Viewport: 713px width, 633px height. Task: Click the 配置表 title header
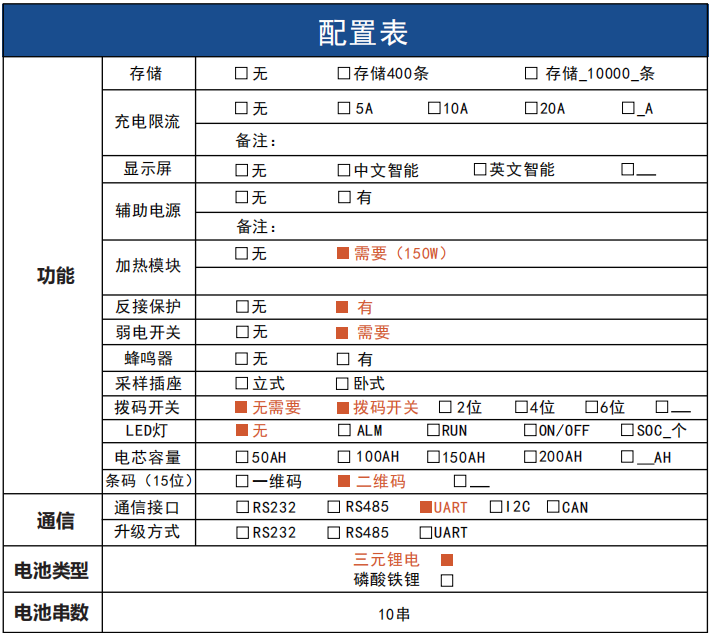[x=356, y=32]
